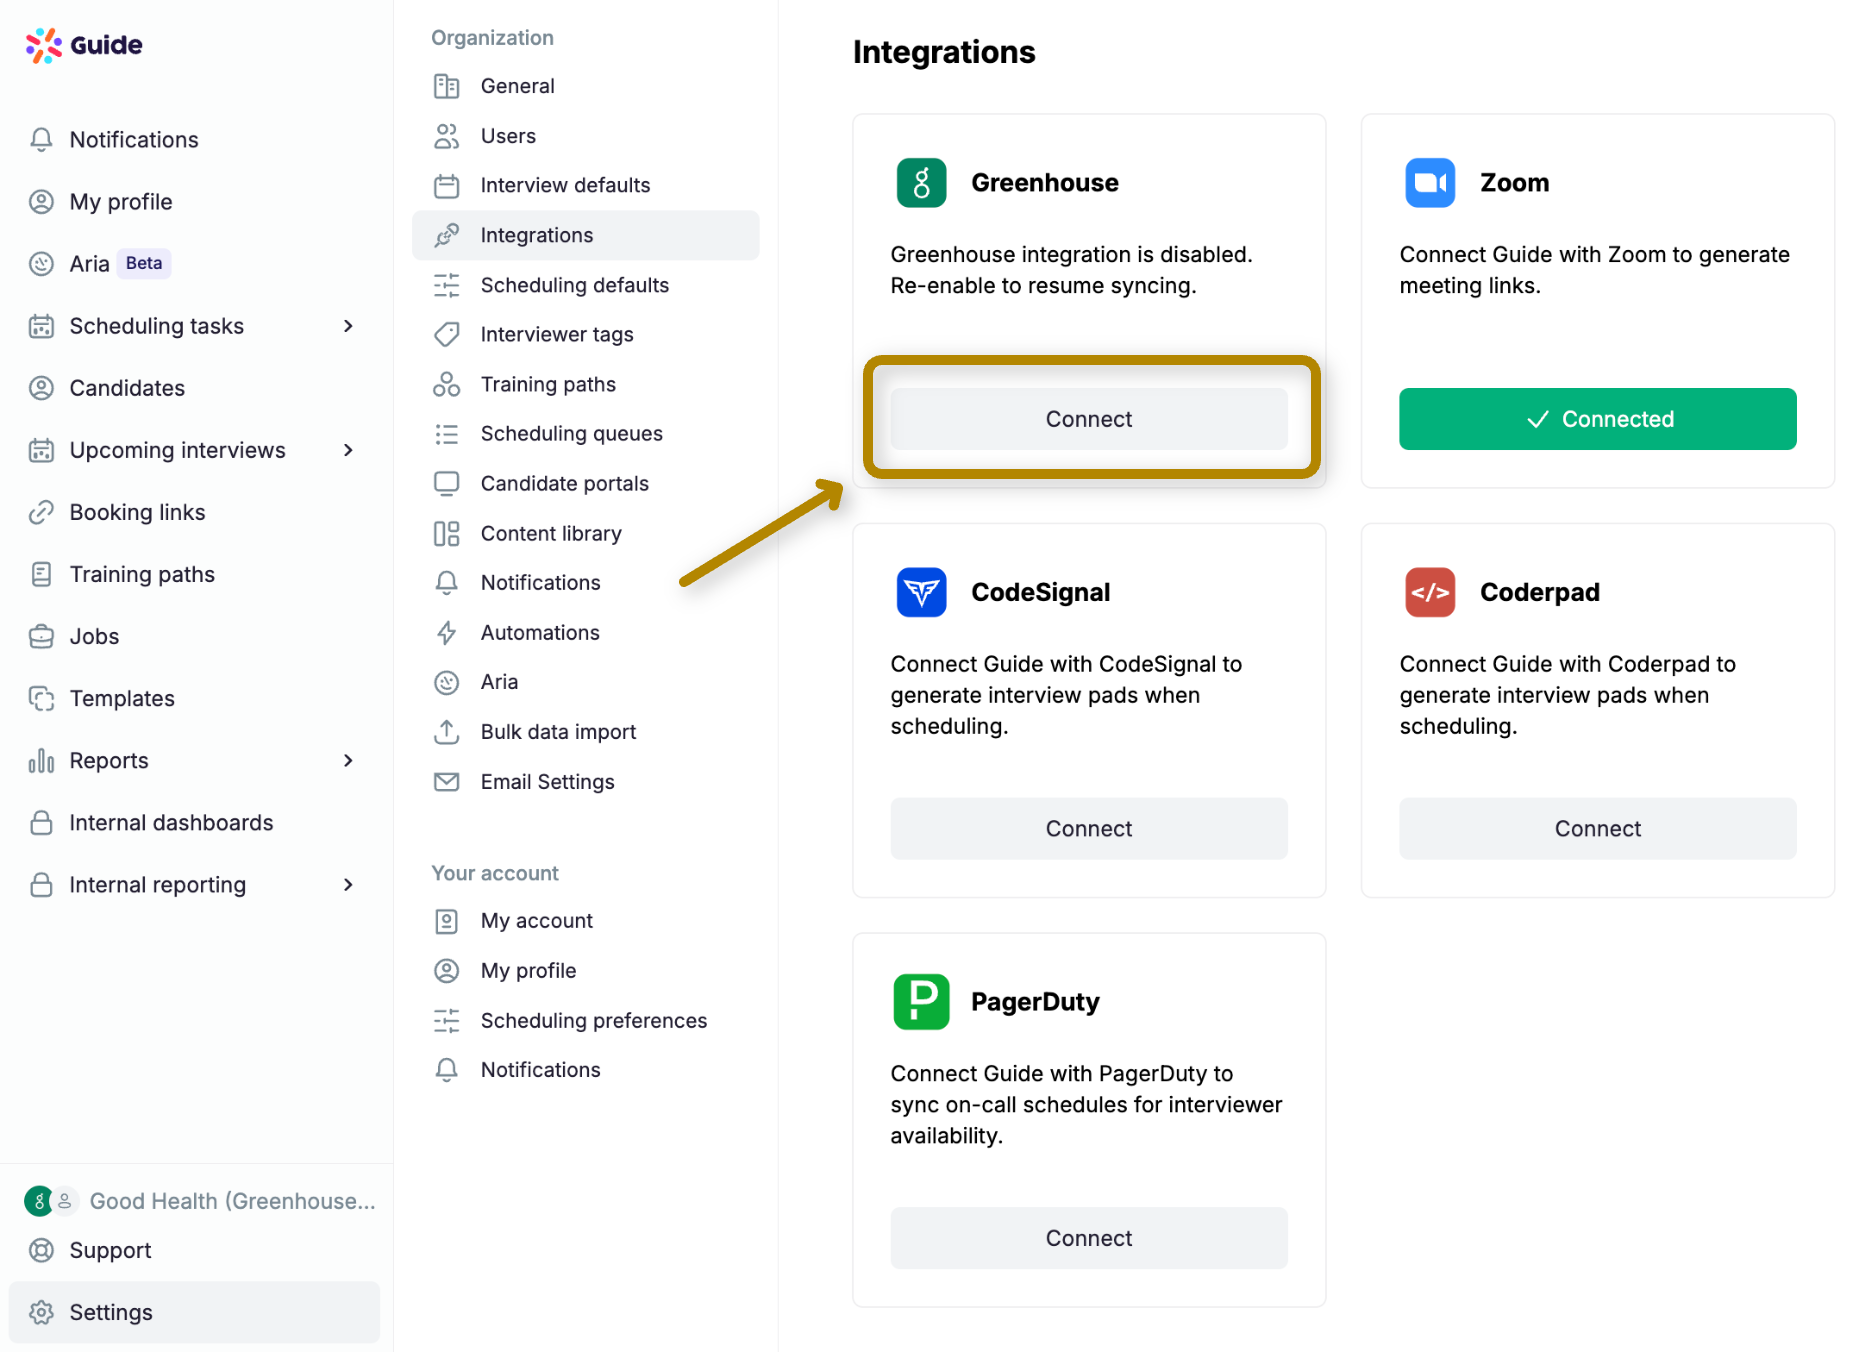
Task: Open General organization settings
Action: pos(585,86)
